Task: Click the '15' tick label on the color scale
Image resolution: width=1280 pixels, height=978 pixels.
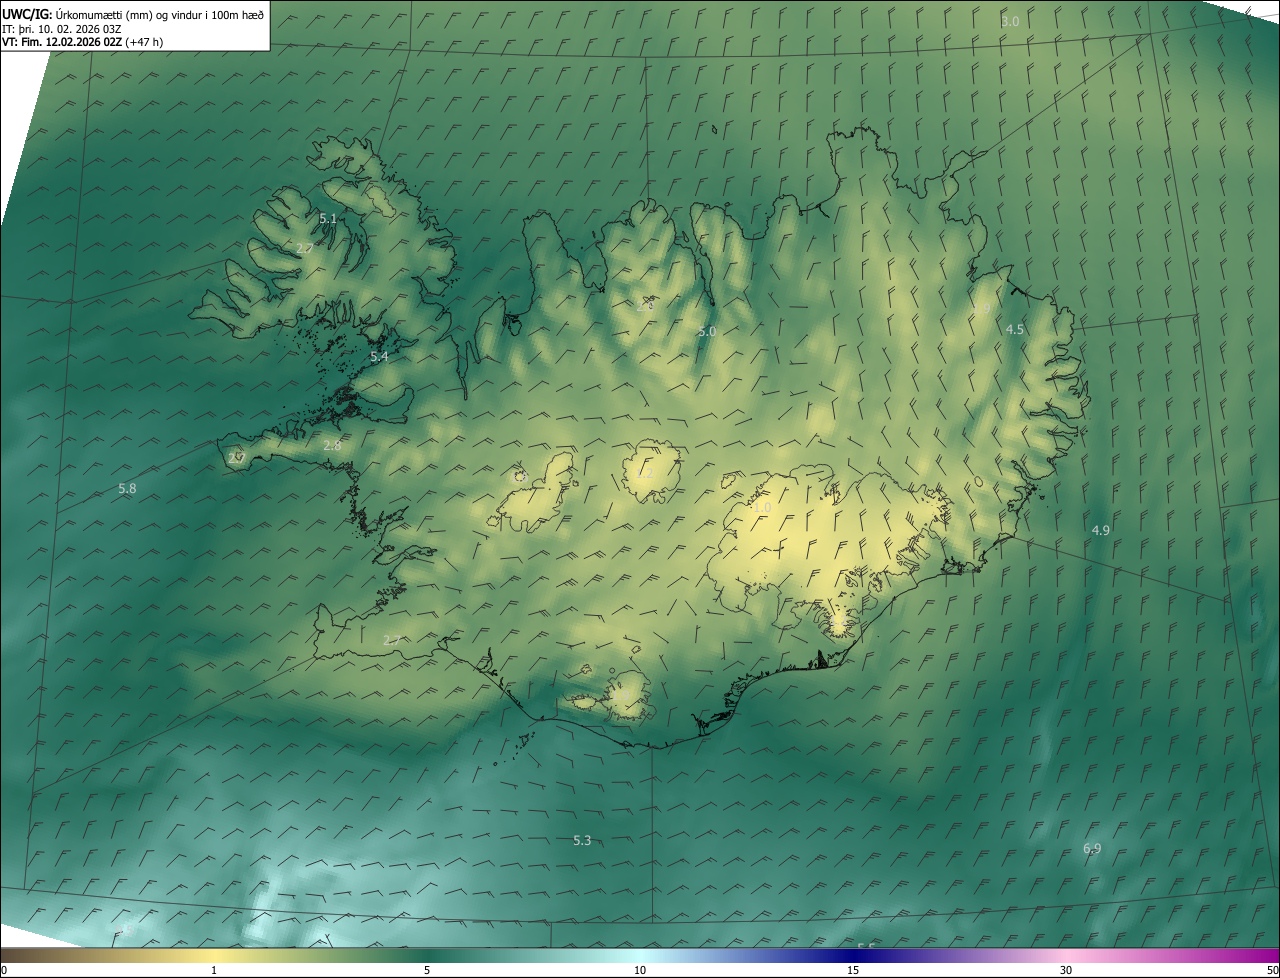Action: (853, 970)
